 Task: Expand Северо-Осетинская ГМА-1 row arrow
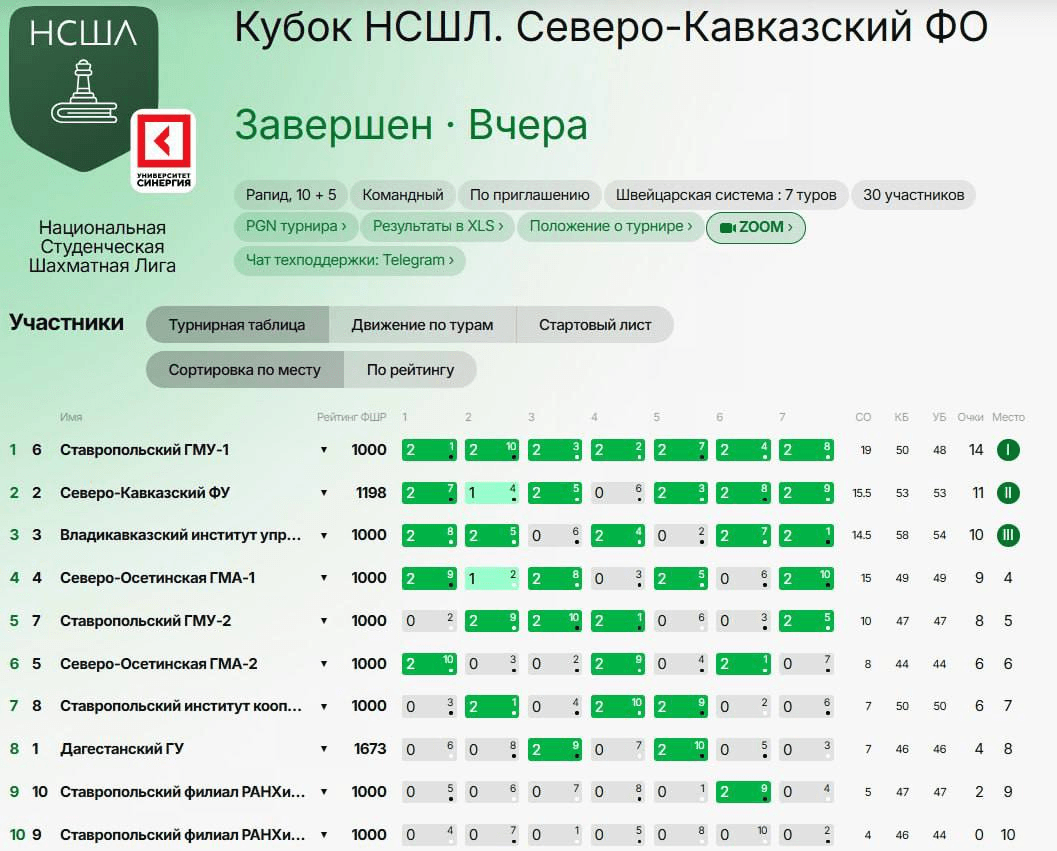click(x=324, y=578)
